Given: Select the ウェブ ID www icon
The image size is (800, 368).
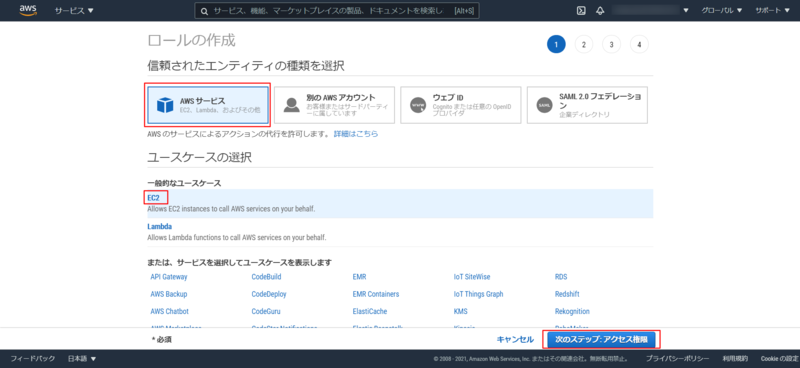Looking at the screenshot, I should click(x=418, y=105).
